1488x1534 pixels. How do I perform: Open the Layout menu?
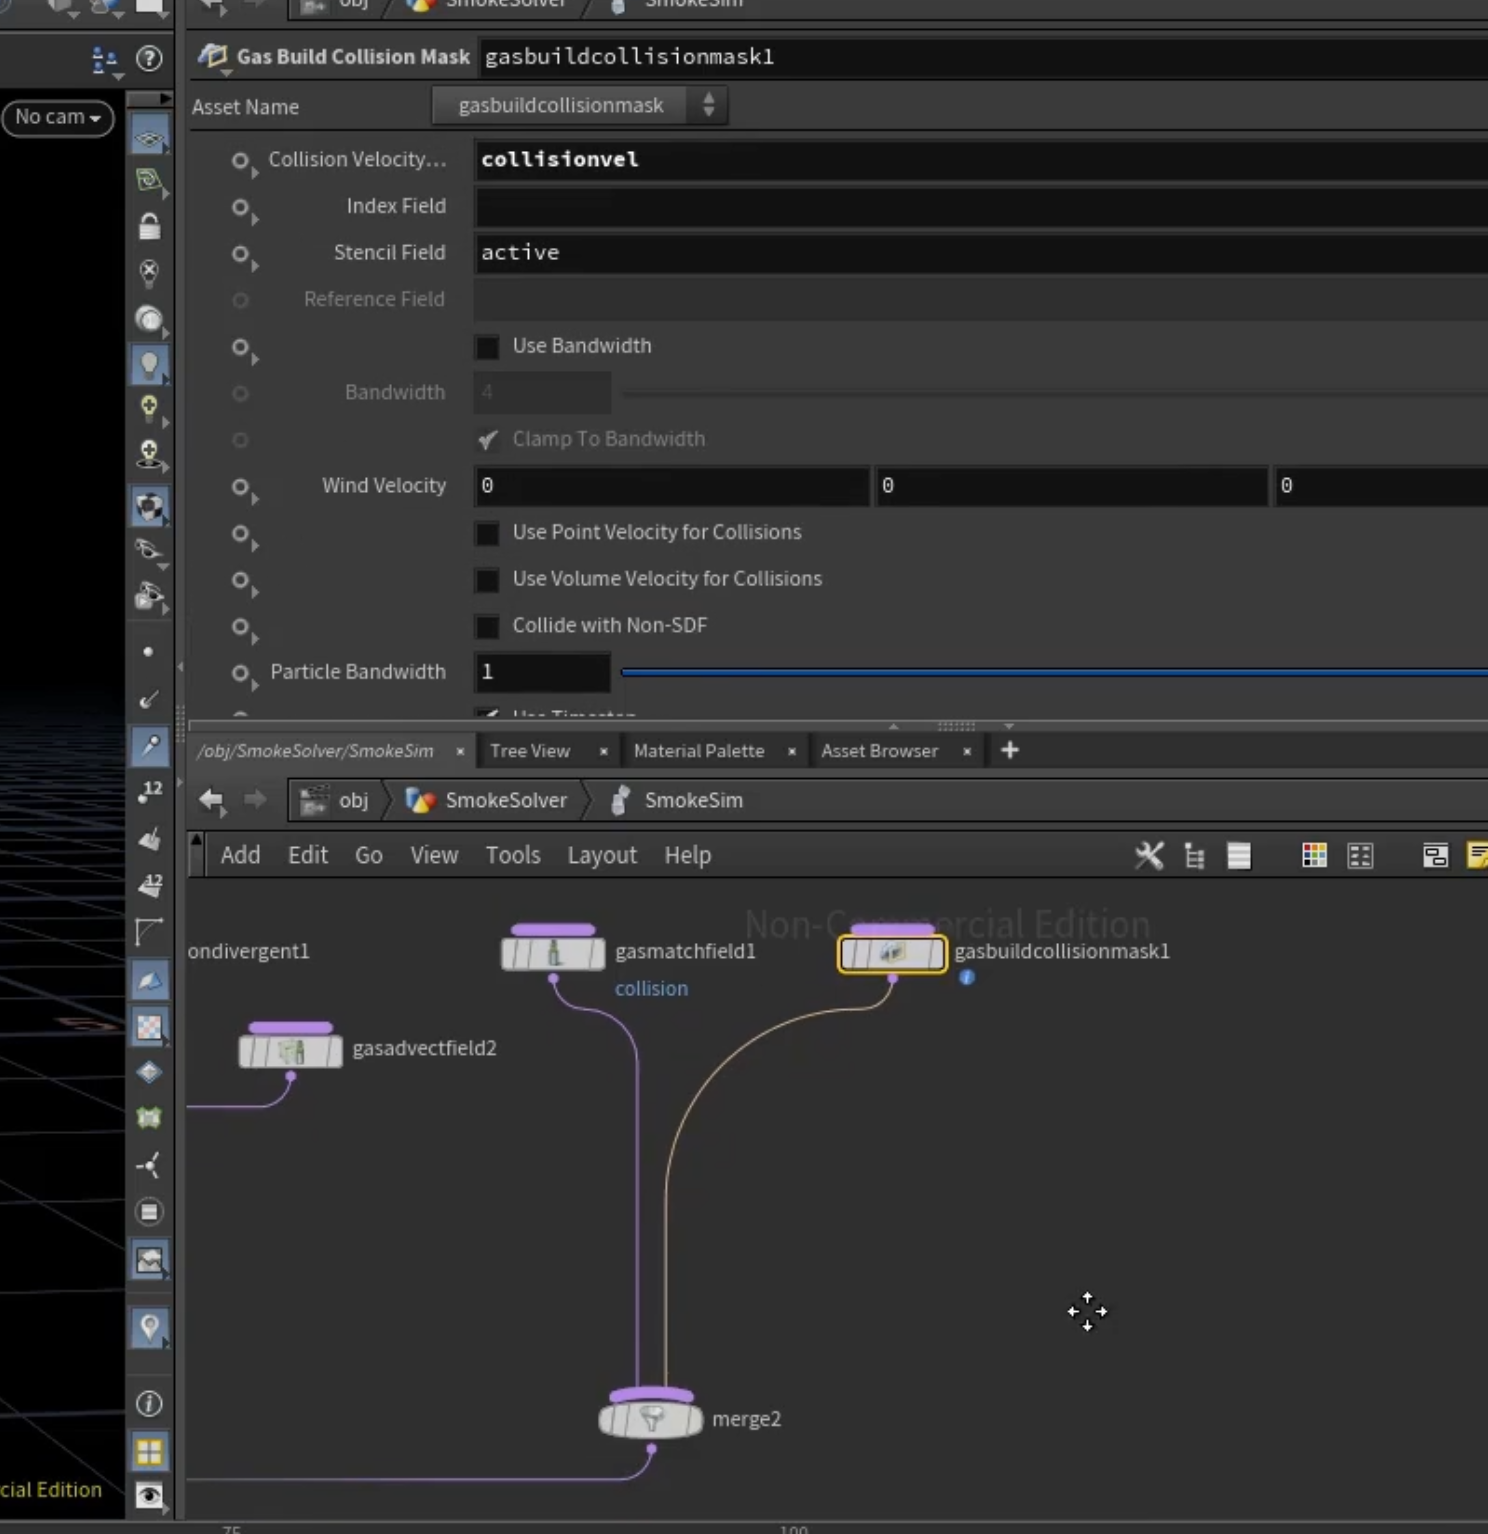tap(602, 856)
